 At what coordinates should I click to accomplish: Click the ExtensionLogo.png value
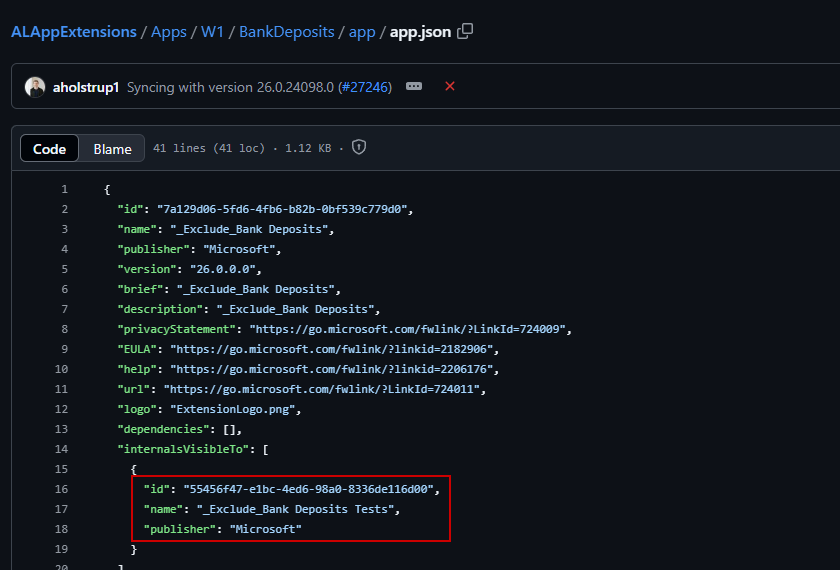[232, 409]
